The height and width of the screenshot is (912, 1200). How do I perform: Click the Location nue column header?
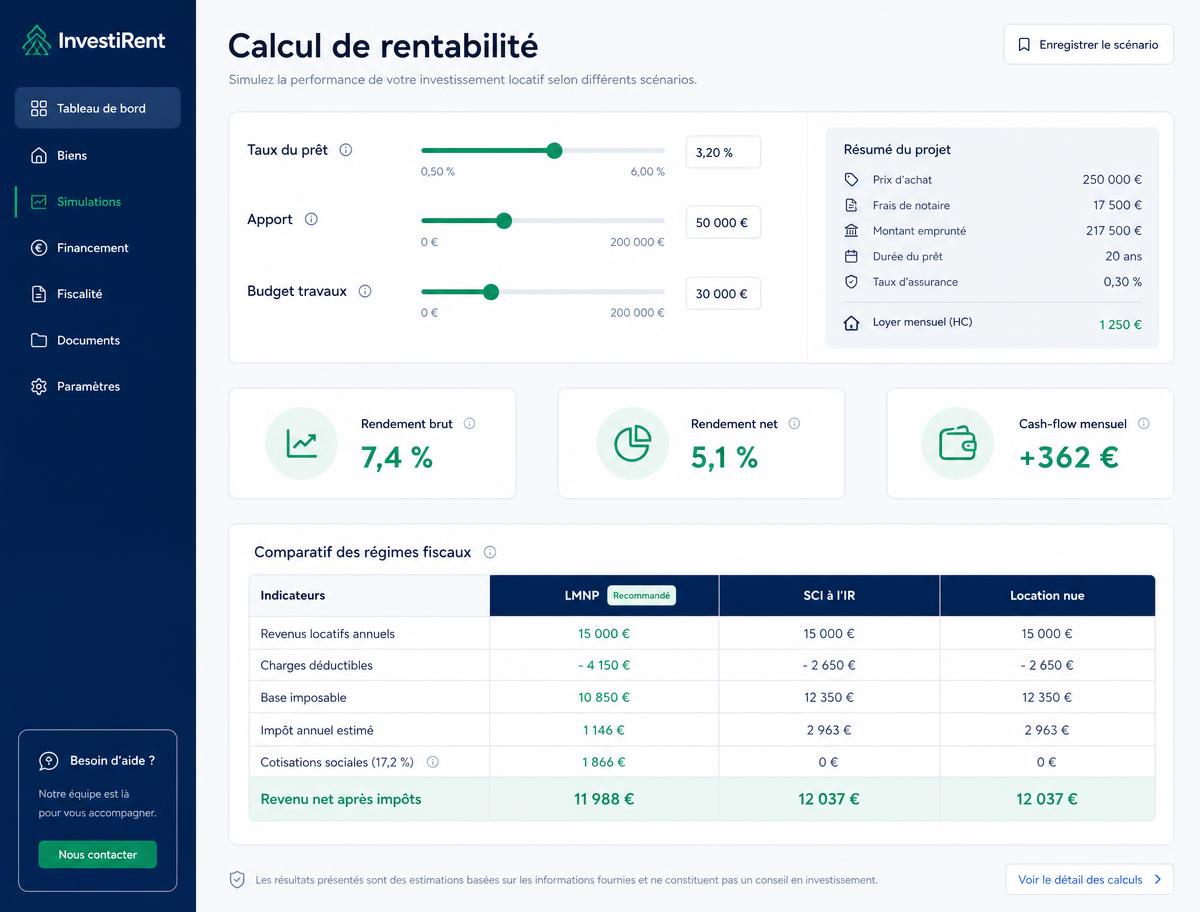[x=1047, y=595]
